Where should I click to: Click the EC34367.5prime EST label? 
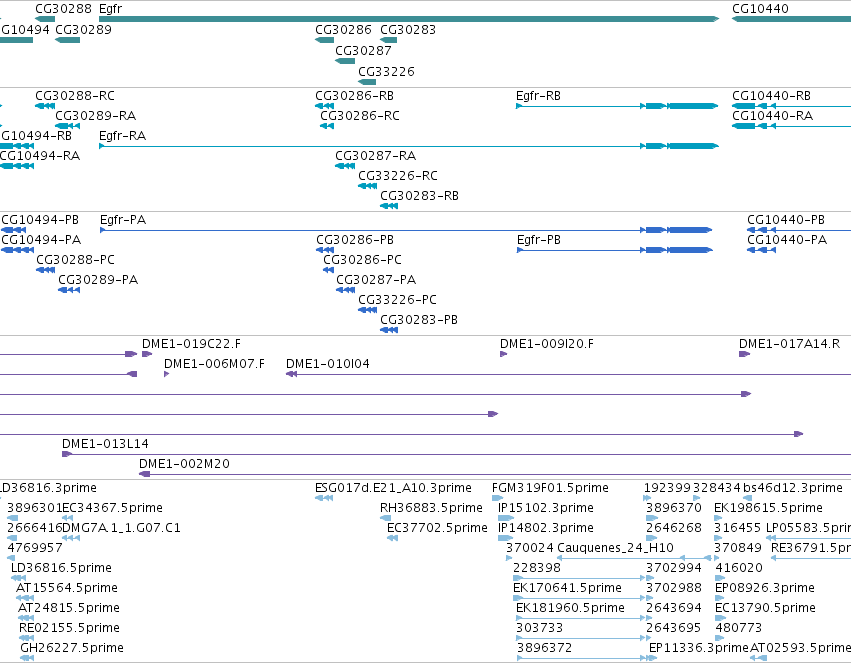click(x=112, y=508)
